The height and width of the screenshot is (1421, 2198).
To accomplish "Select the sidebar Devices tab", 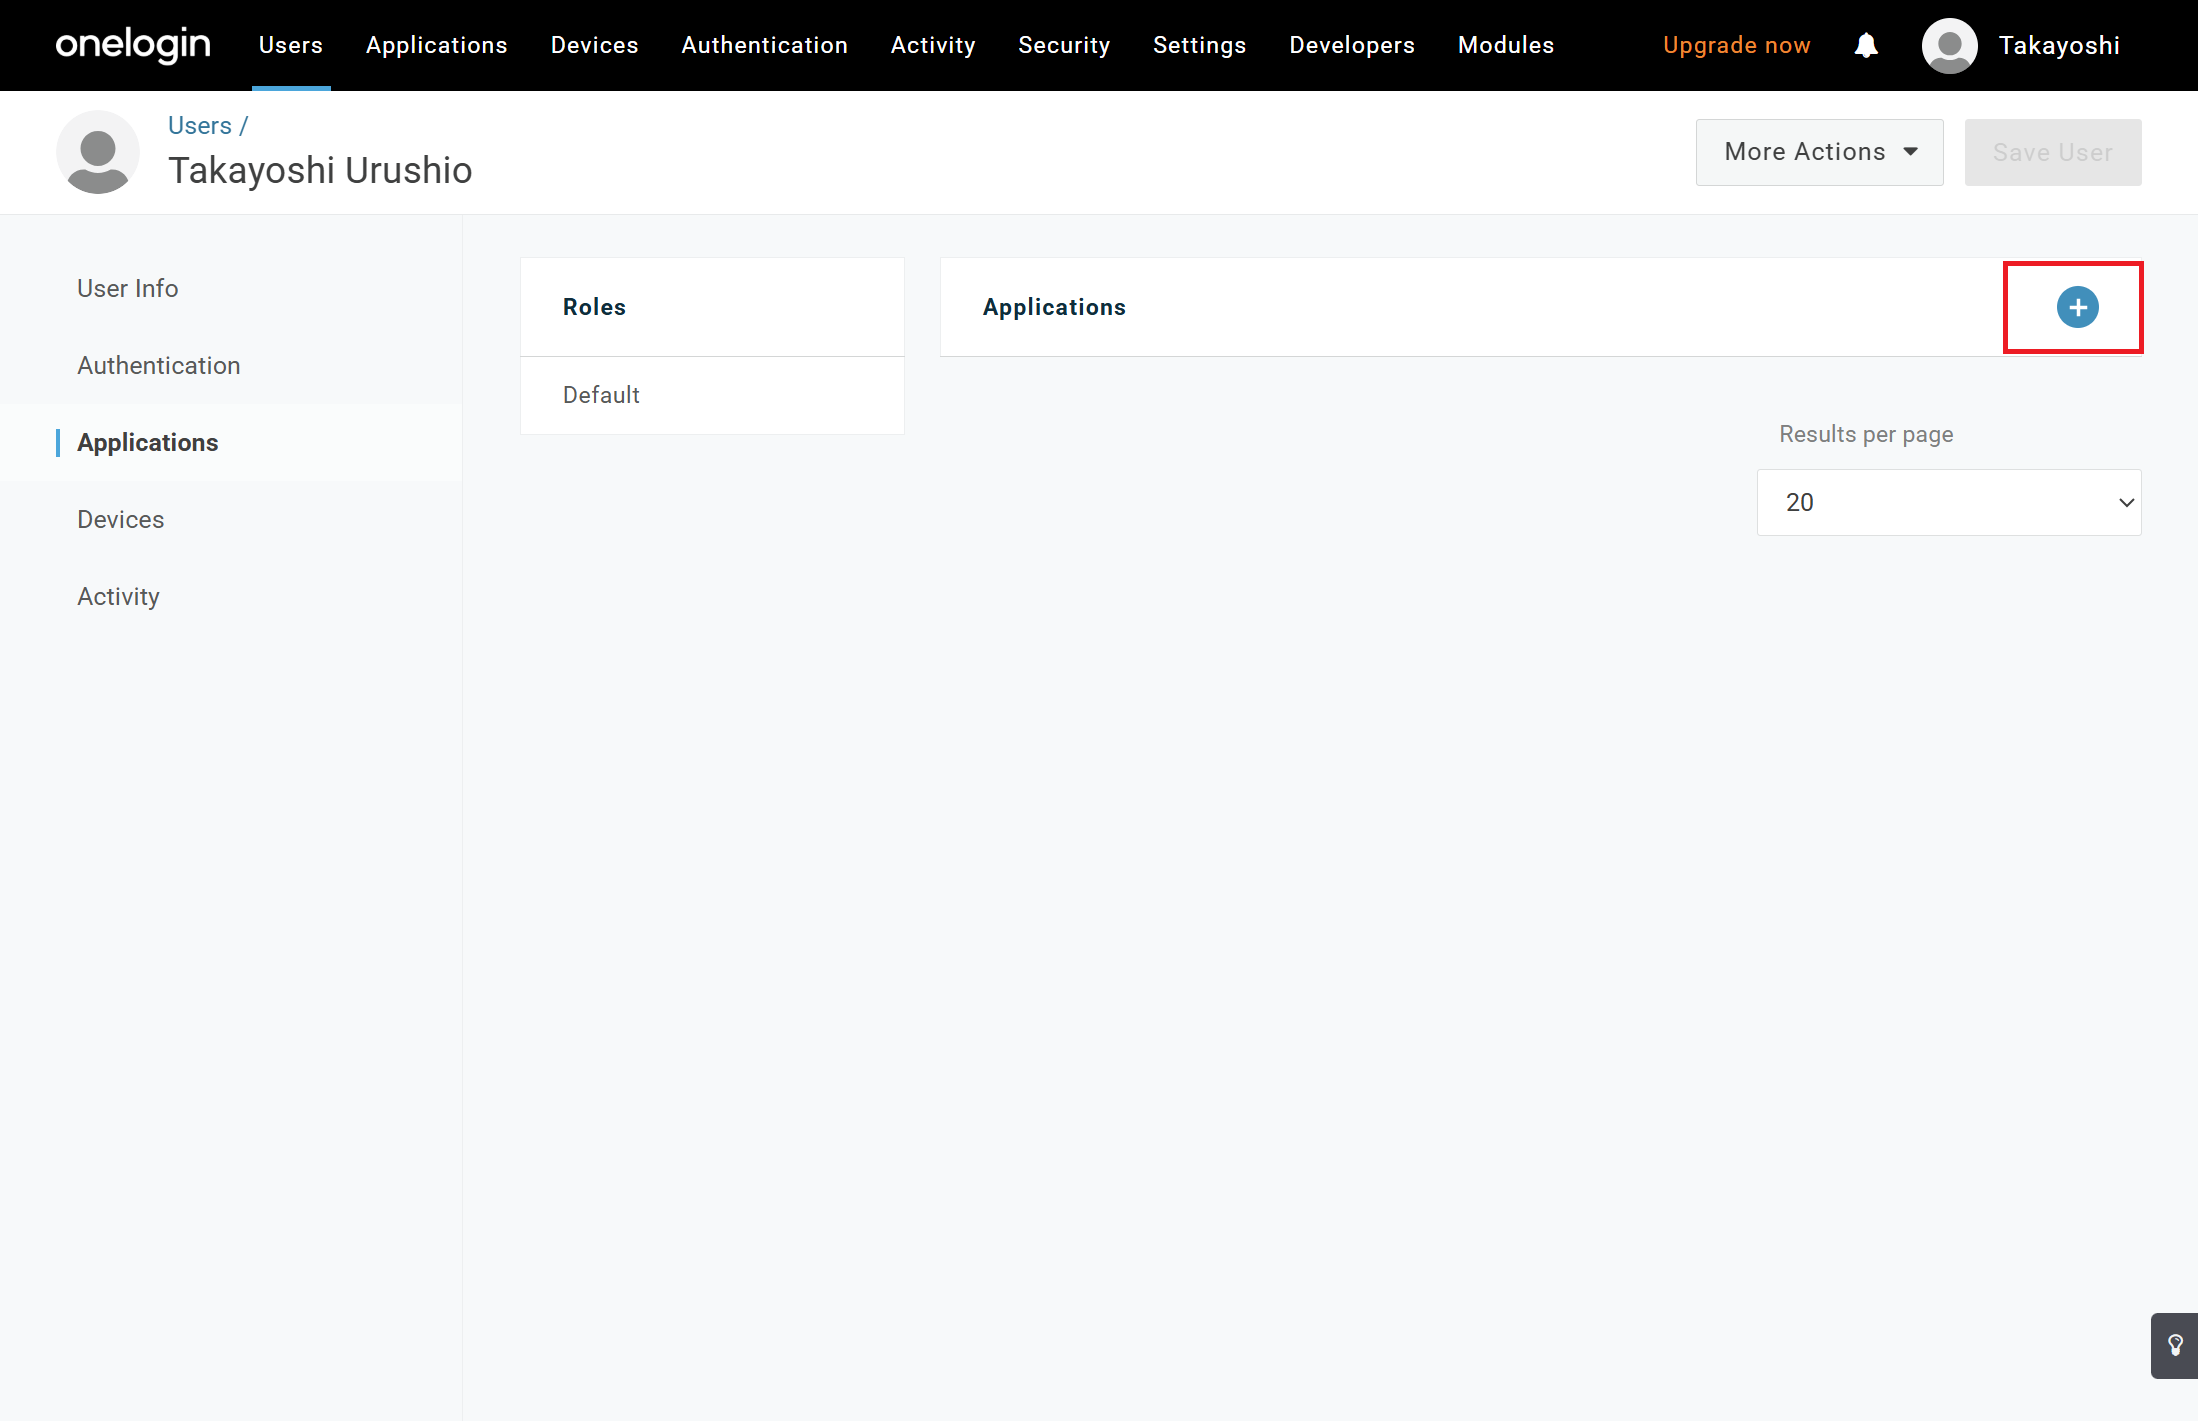I will click(x=121, y=519).
